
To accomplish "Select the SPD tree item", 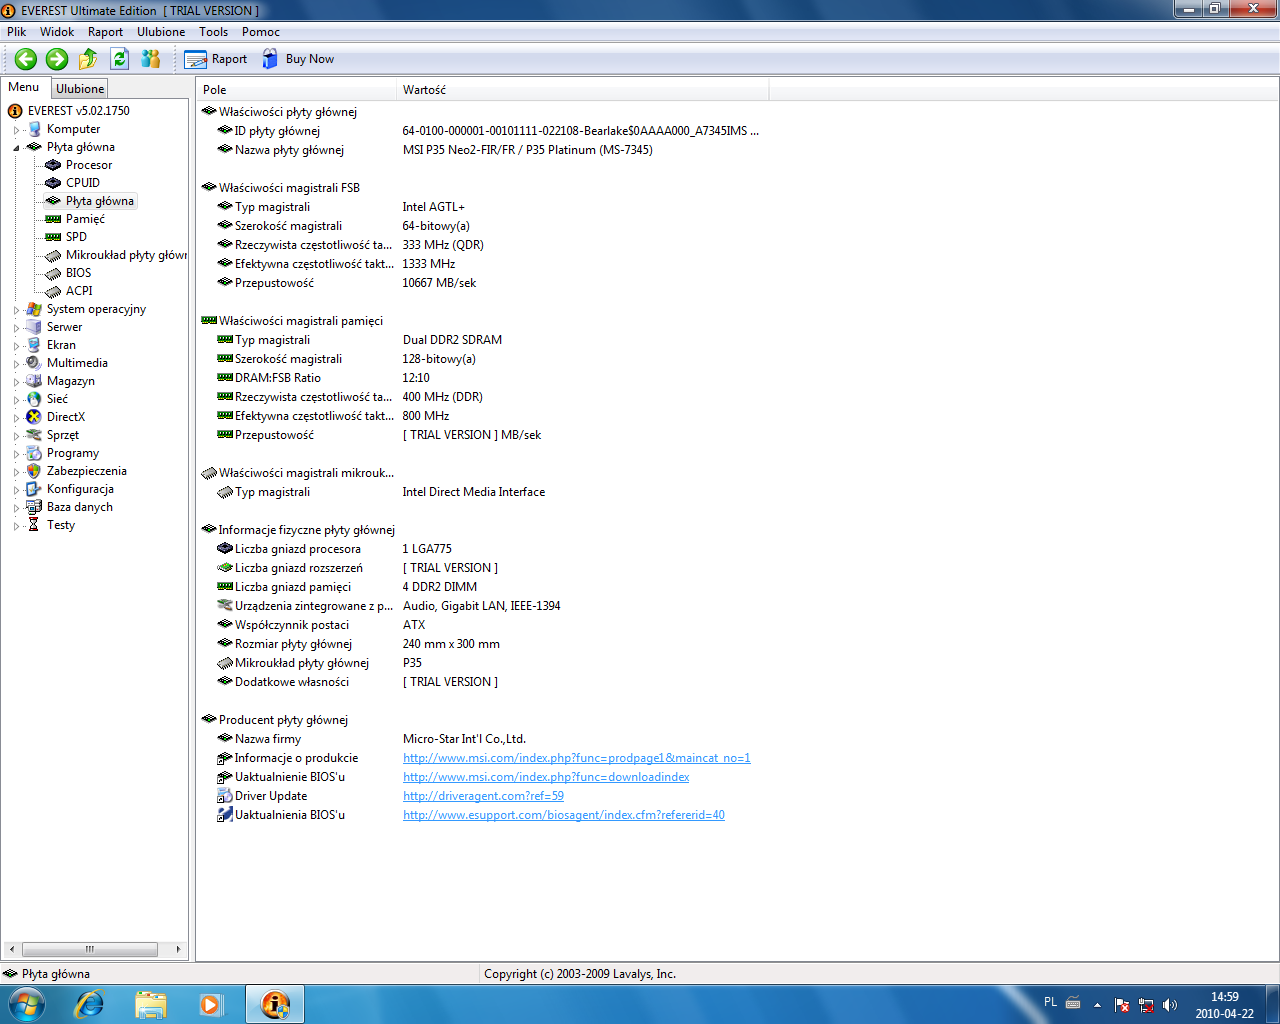I will tap(76, 237).
